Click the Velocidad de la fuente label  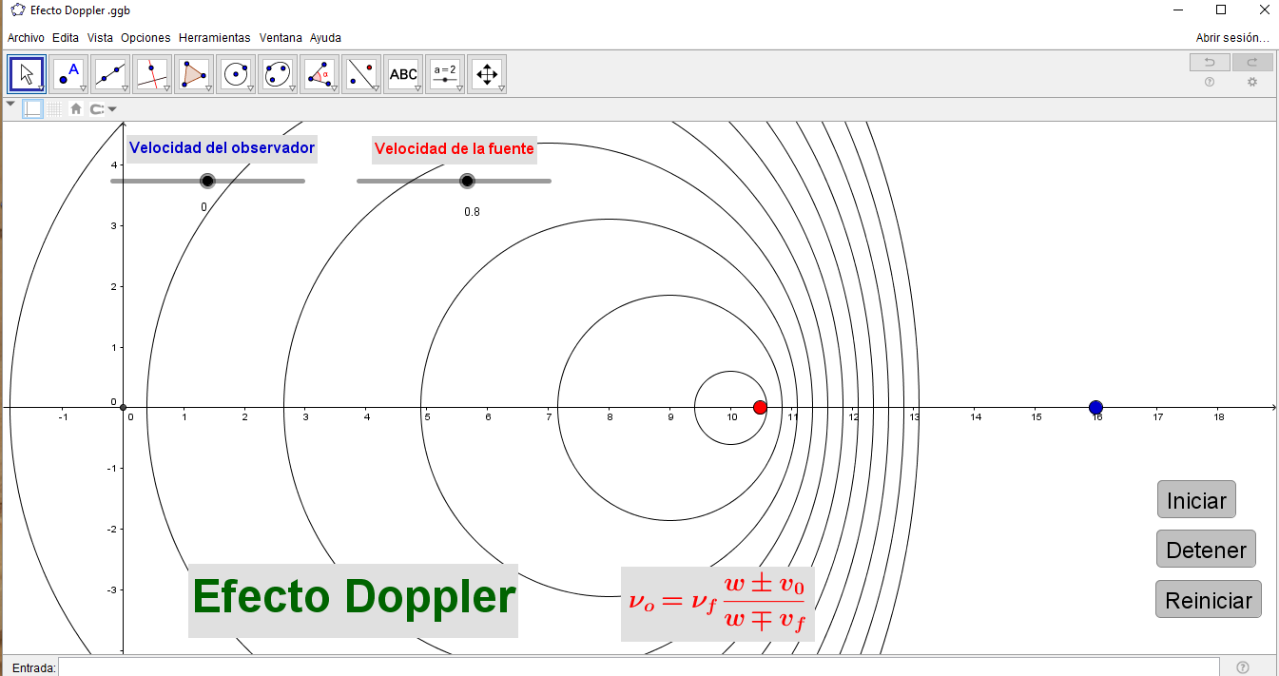point(454,149)
